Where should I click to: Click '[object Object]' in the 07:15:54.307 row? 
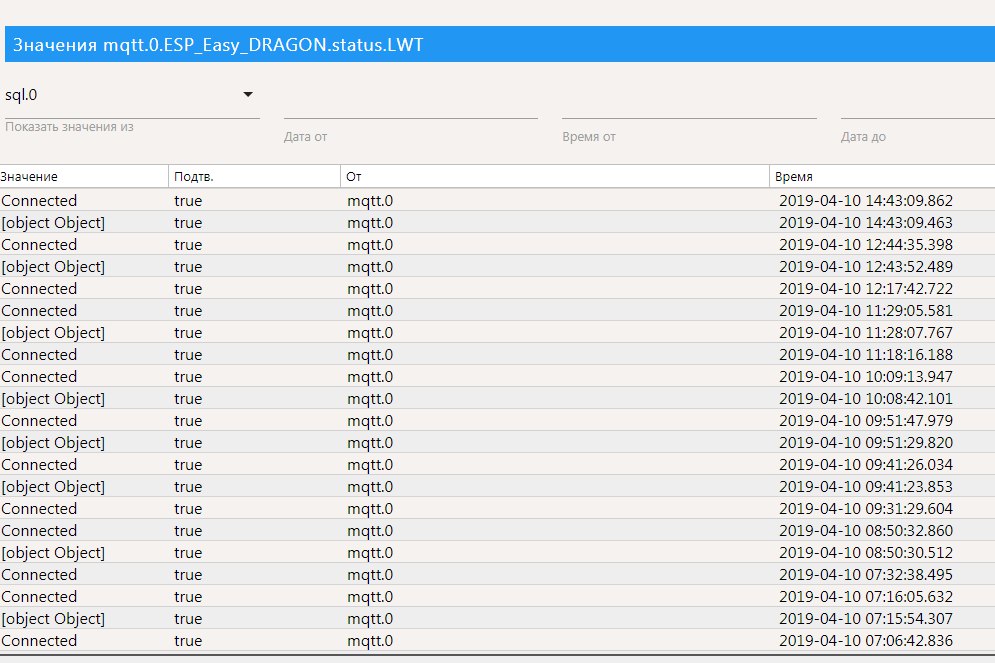click(53, 619)
